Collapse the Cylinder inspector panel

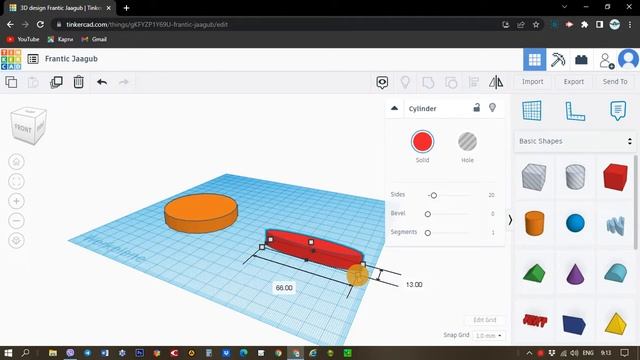tap(394, 108)
